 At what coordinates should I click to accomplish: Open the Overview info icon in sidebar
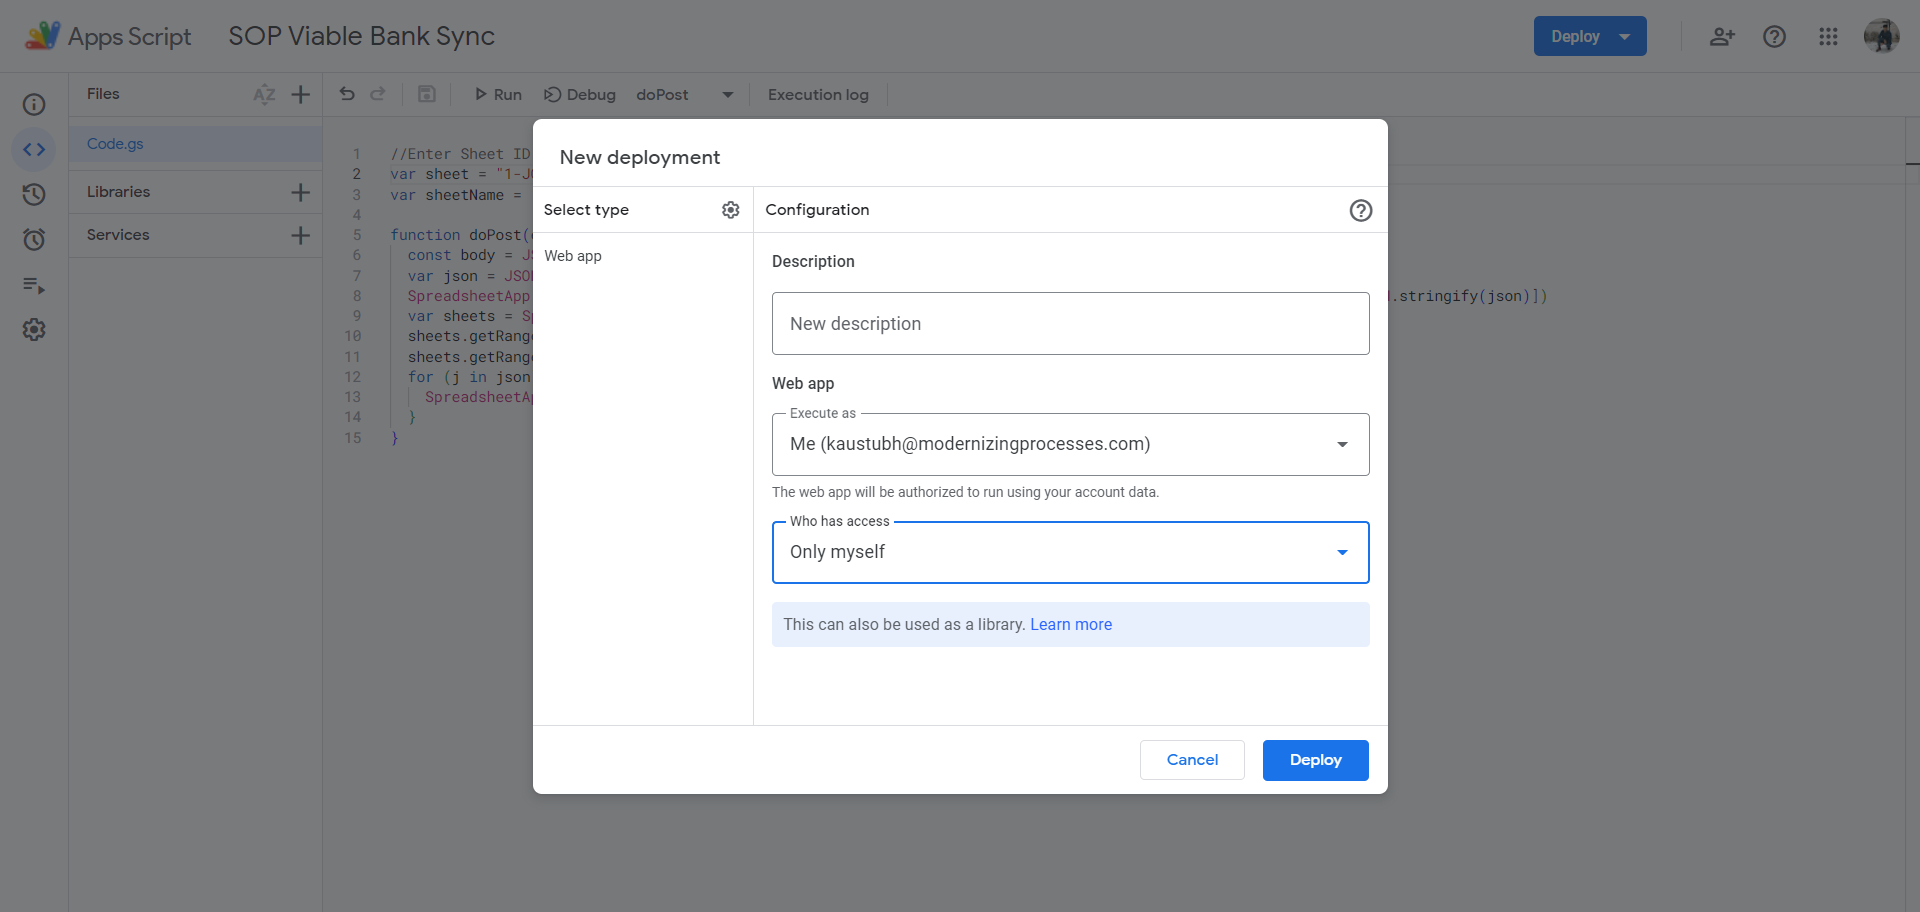(x=34, y=105)
